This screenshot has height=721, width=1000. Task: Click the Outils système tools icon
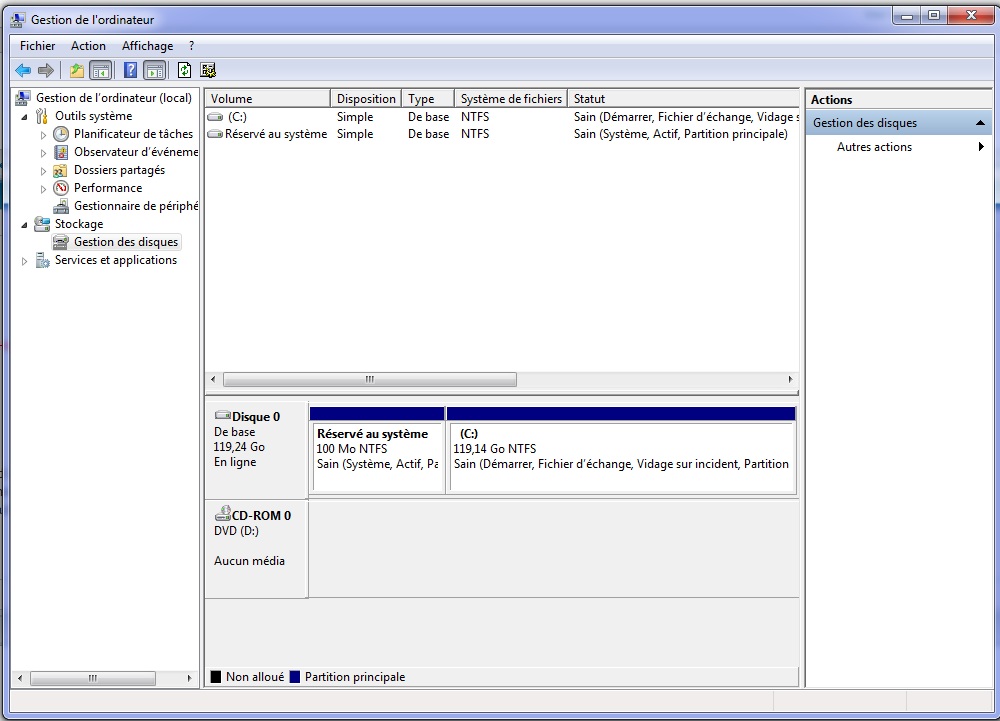[42, 116]
